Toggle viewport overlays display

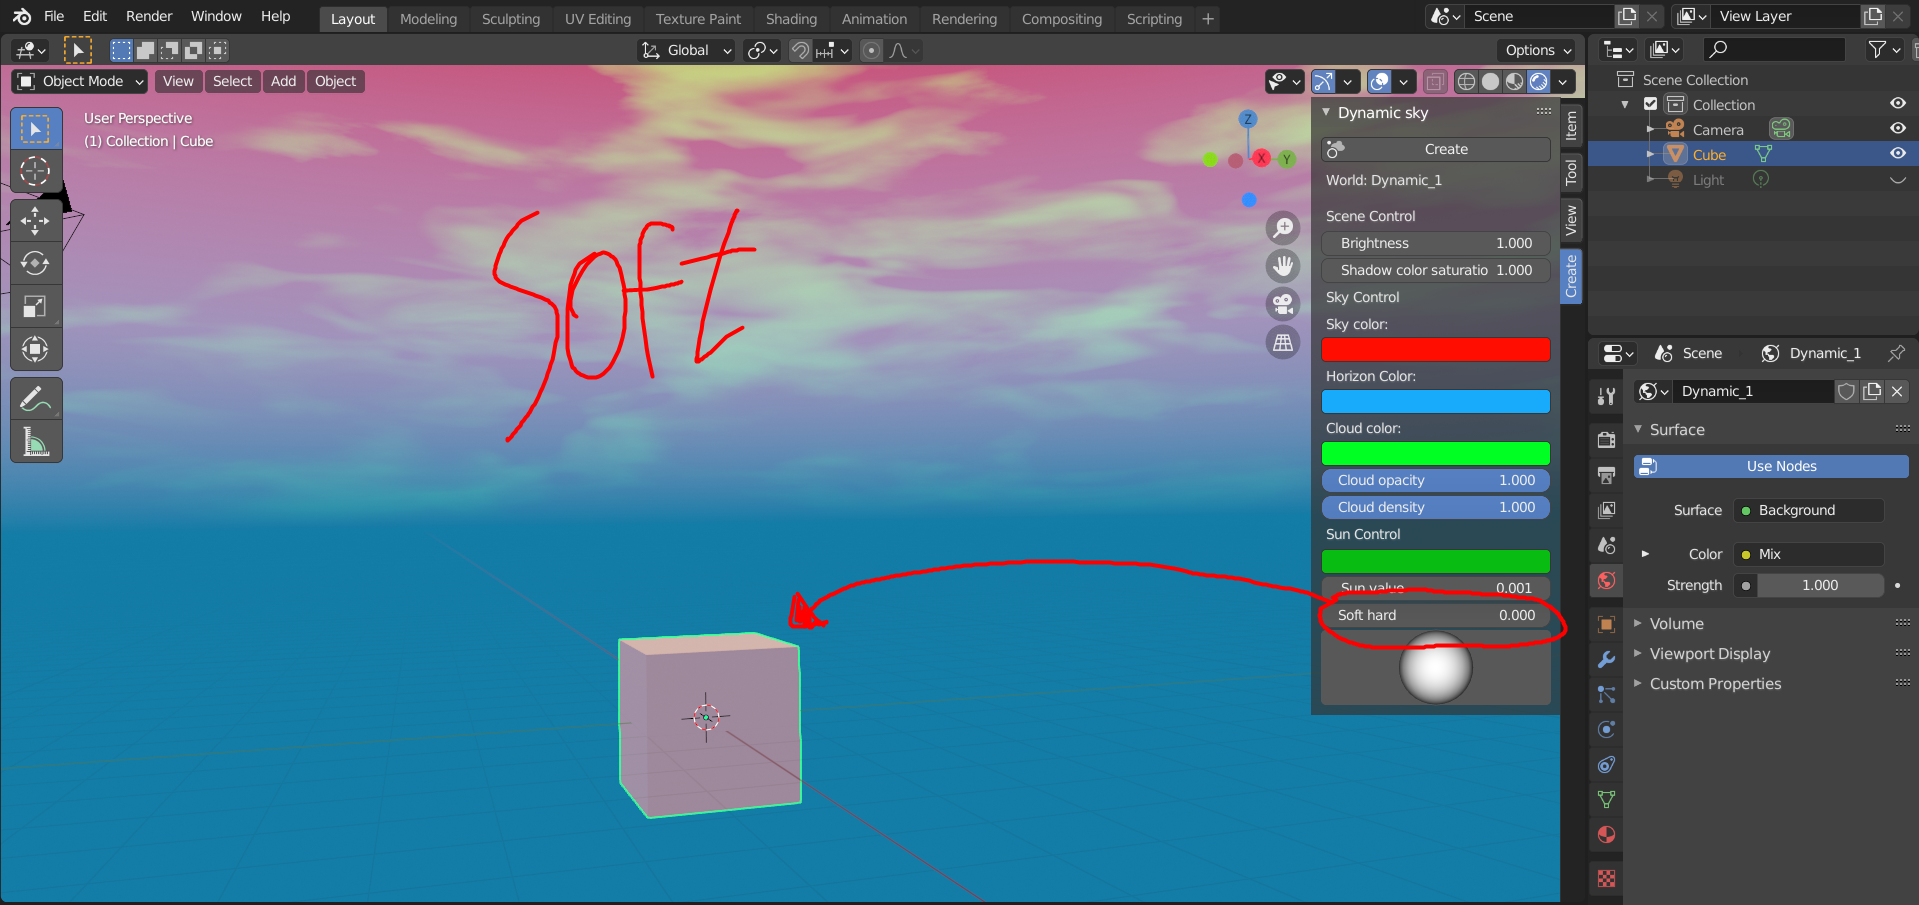point(1380,82)
